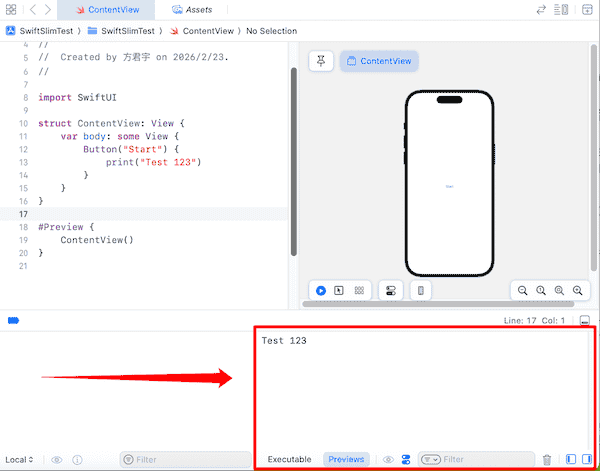Switch to the Assets tab
The image size is (600, 471).
pyautogui.click(x=192, y=9)
